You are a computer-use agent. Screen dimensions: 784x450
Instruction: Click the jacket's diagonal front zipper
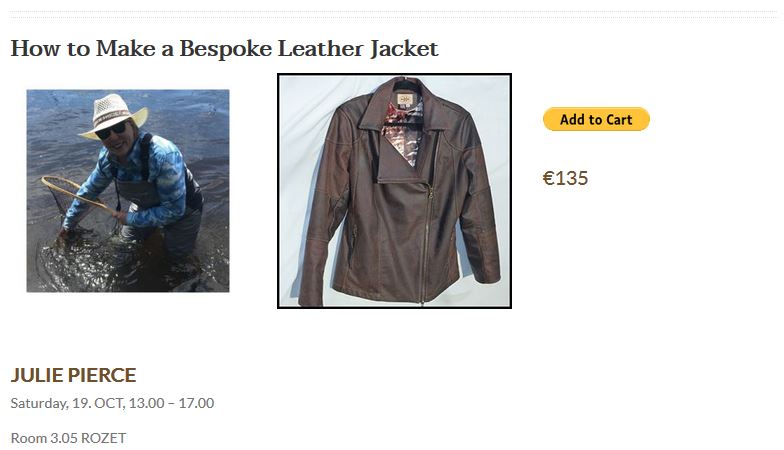click(426, 240)
